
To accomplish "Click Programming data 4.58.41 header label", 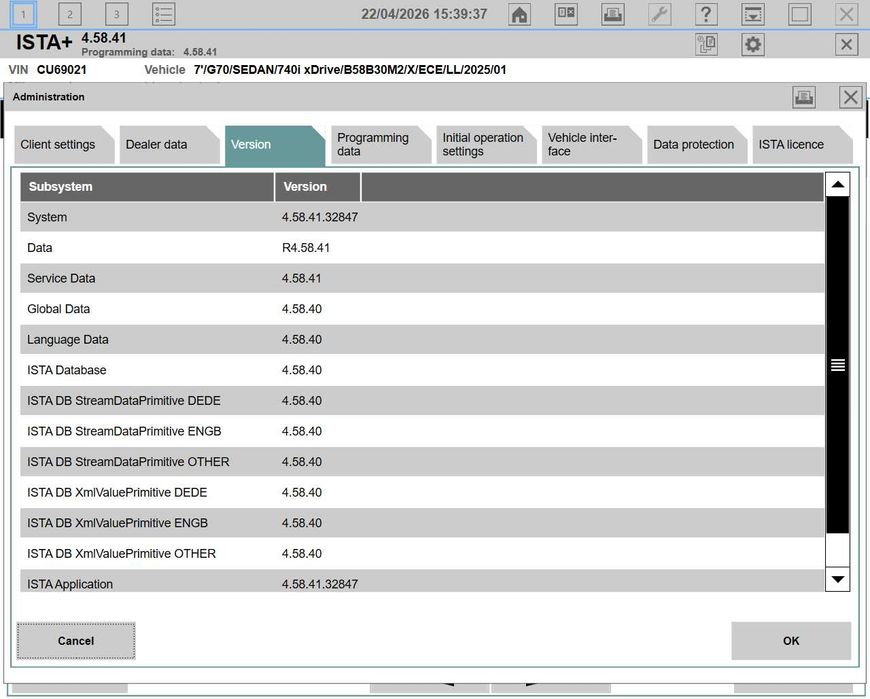I will pyautogui.click(x=149, y=52).
